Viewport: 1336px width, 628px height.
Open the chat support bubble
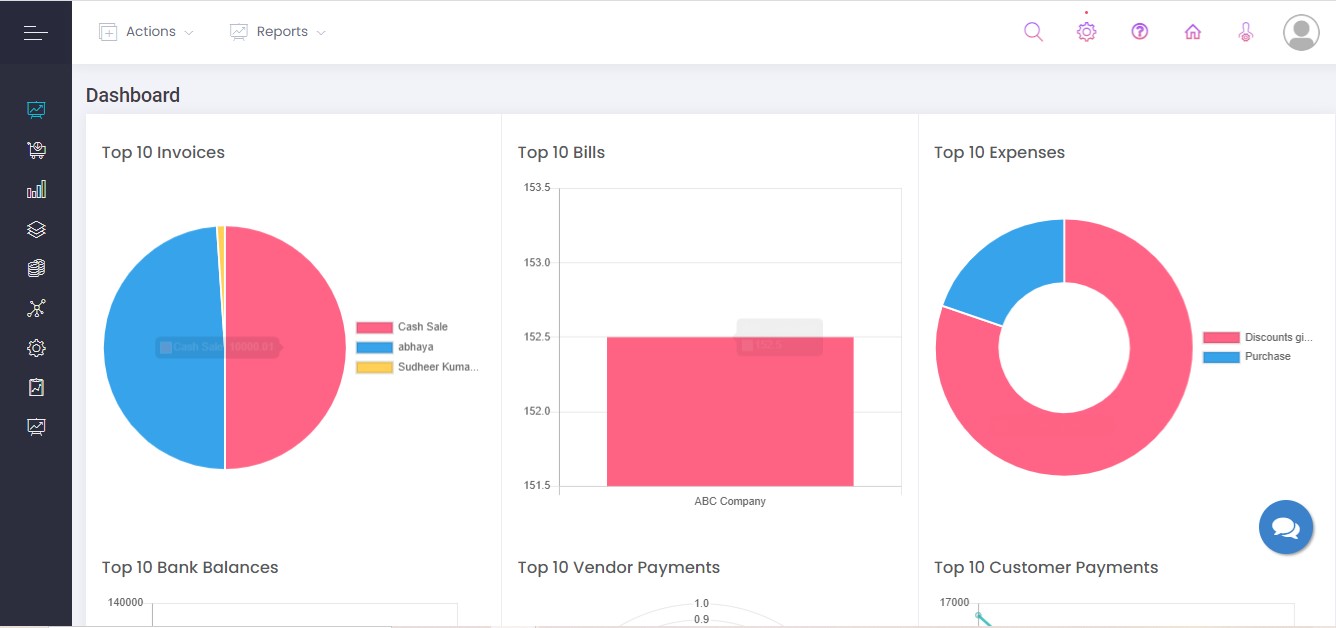[x=1286, y=527]
